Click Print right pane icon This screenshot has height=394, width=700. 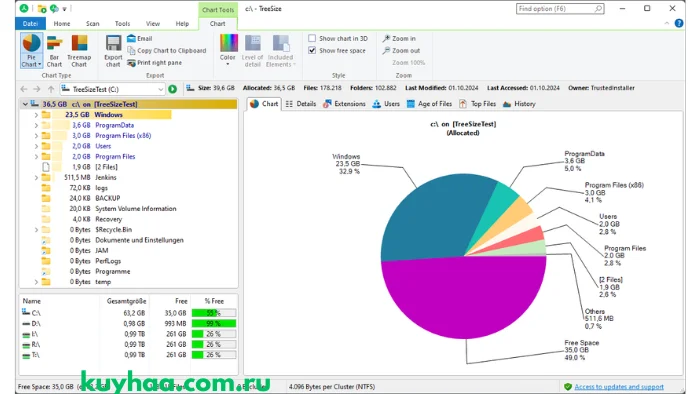coord(131,63)
